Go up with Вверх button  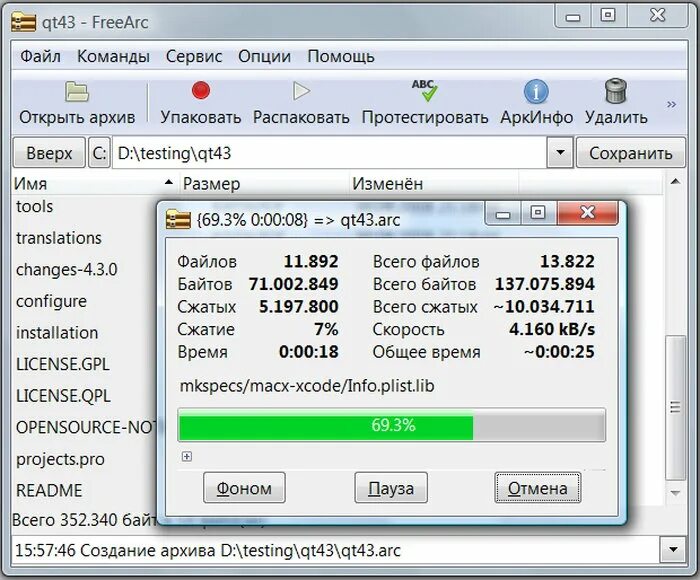[x=49, y=153]
